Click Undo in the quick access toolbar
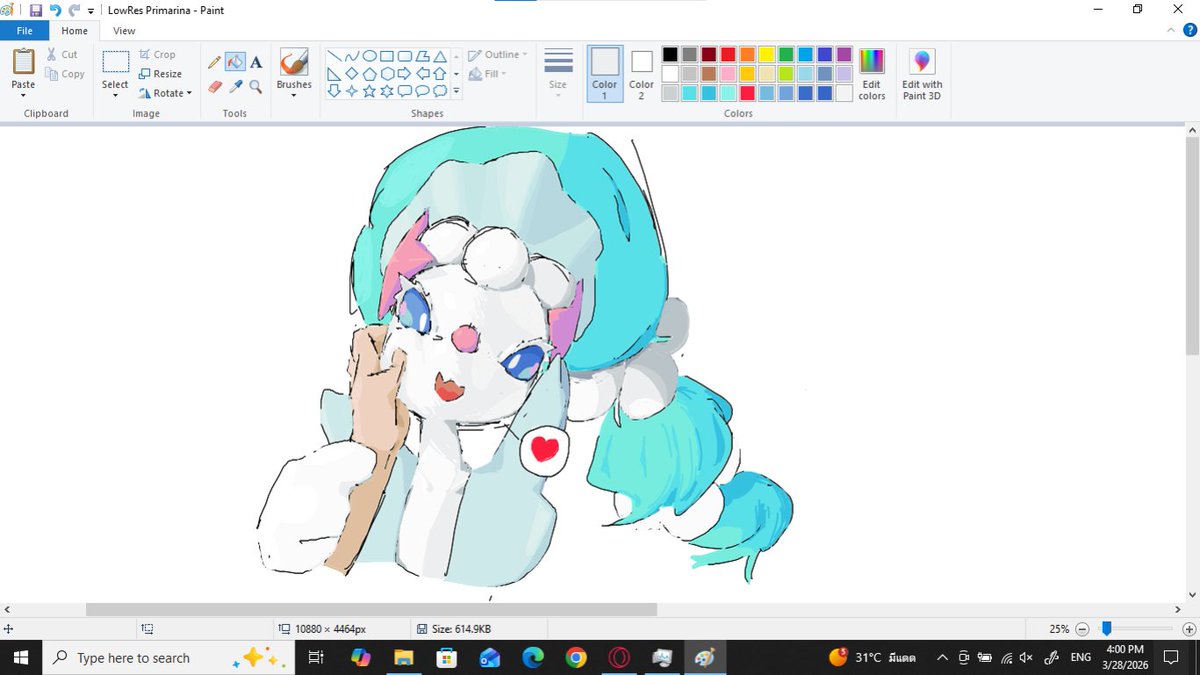1200x675 pixels. [56, 10]
